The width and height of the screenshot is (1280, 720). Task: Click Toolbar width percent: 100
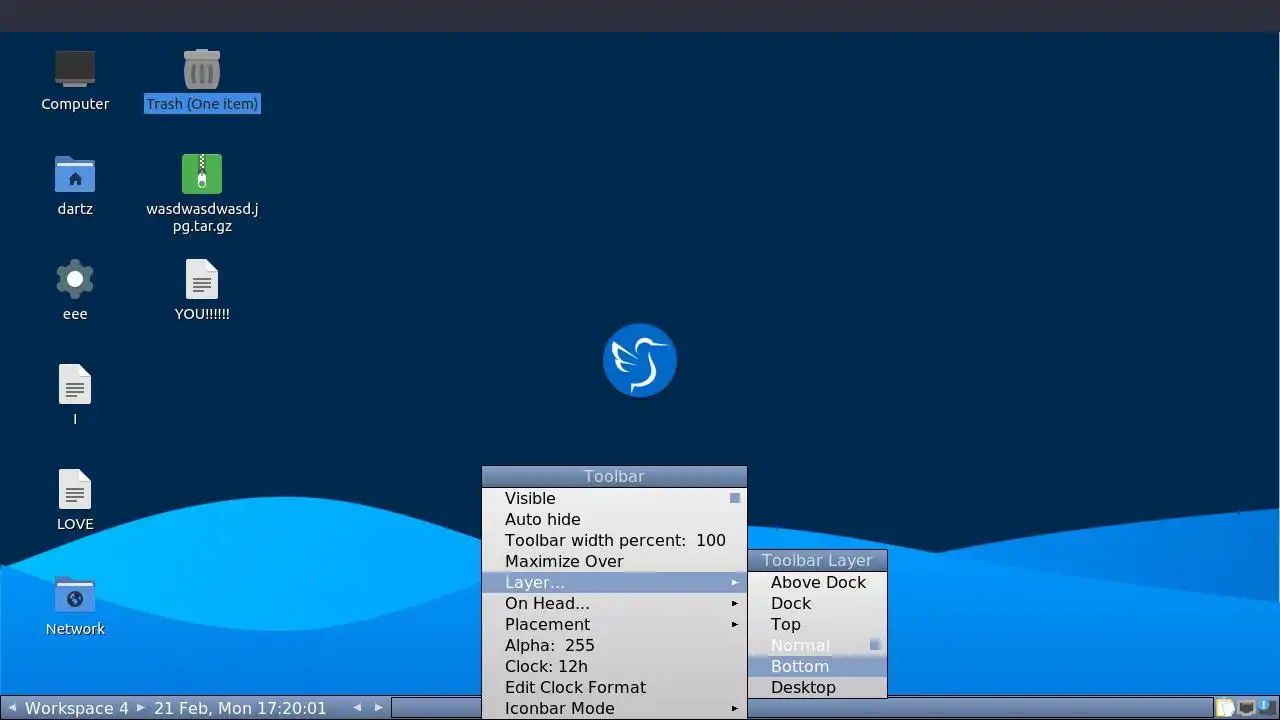coord(614,540)
